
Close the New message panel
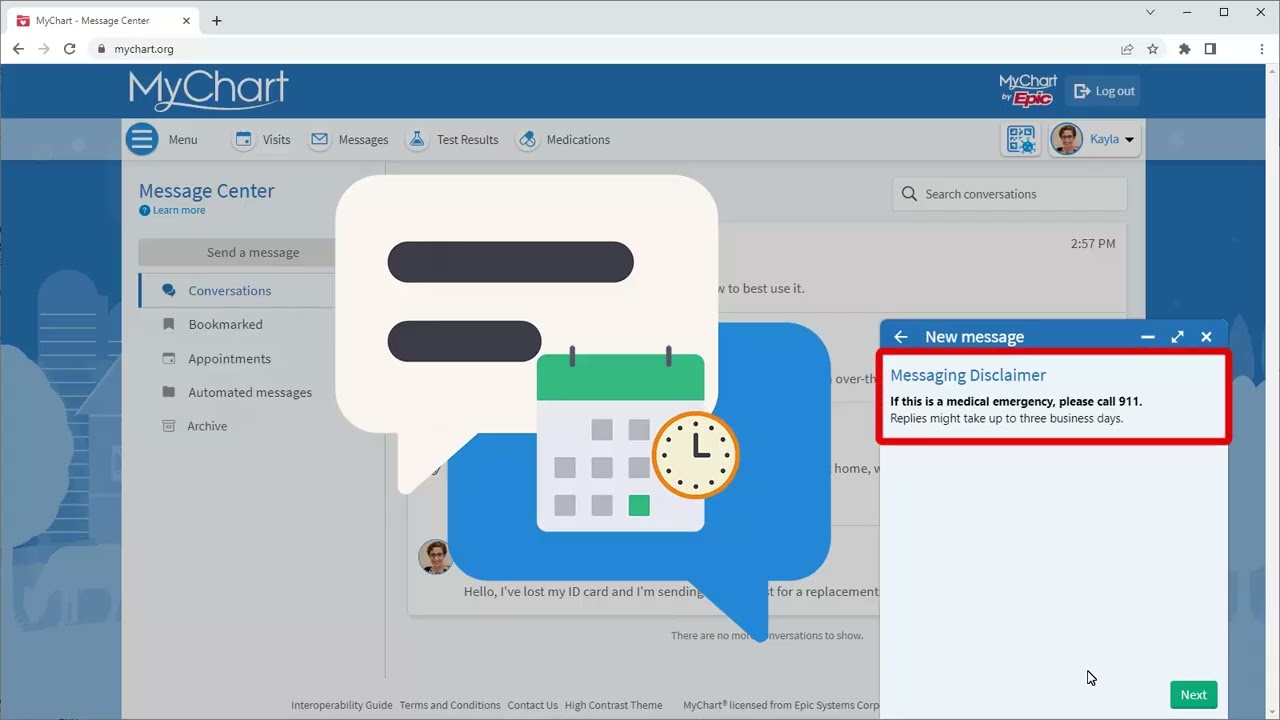[x=1206, y=337]
